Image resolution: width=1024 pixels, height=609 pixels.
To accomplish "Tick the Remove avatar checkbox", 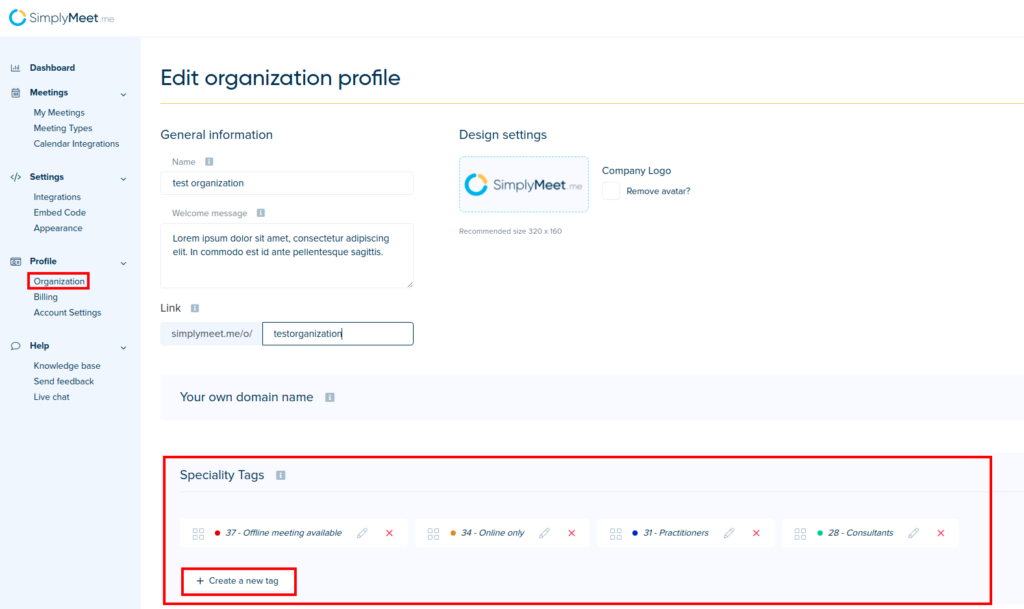I will coord(611,191).
